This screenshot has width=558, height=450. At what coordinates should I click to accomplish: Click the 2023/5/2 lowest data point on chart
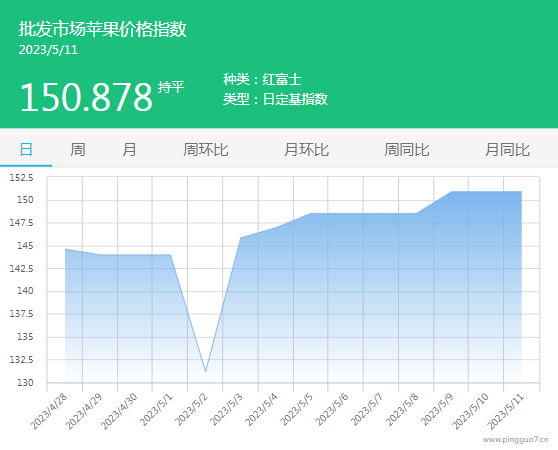pyautogui.click(x=206, y=372)
